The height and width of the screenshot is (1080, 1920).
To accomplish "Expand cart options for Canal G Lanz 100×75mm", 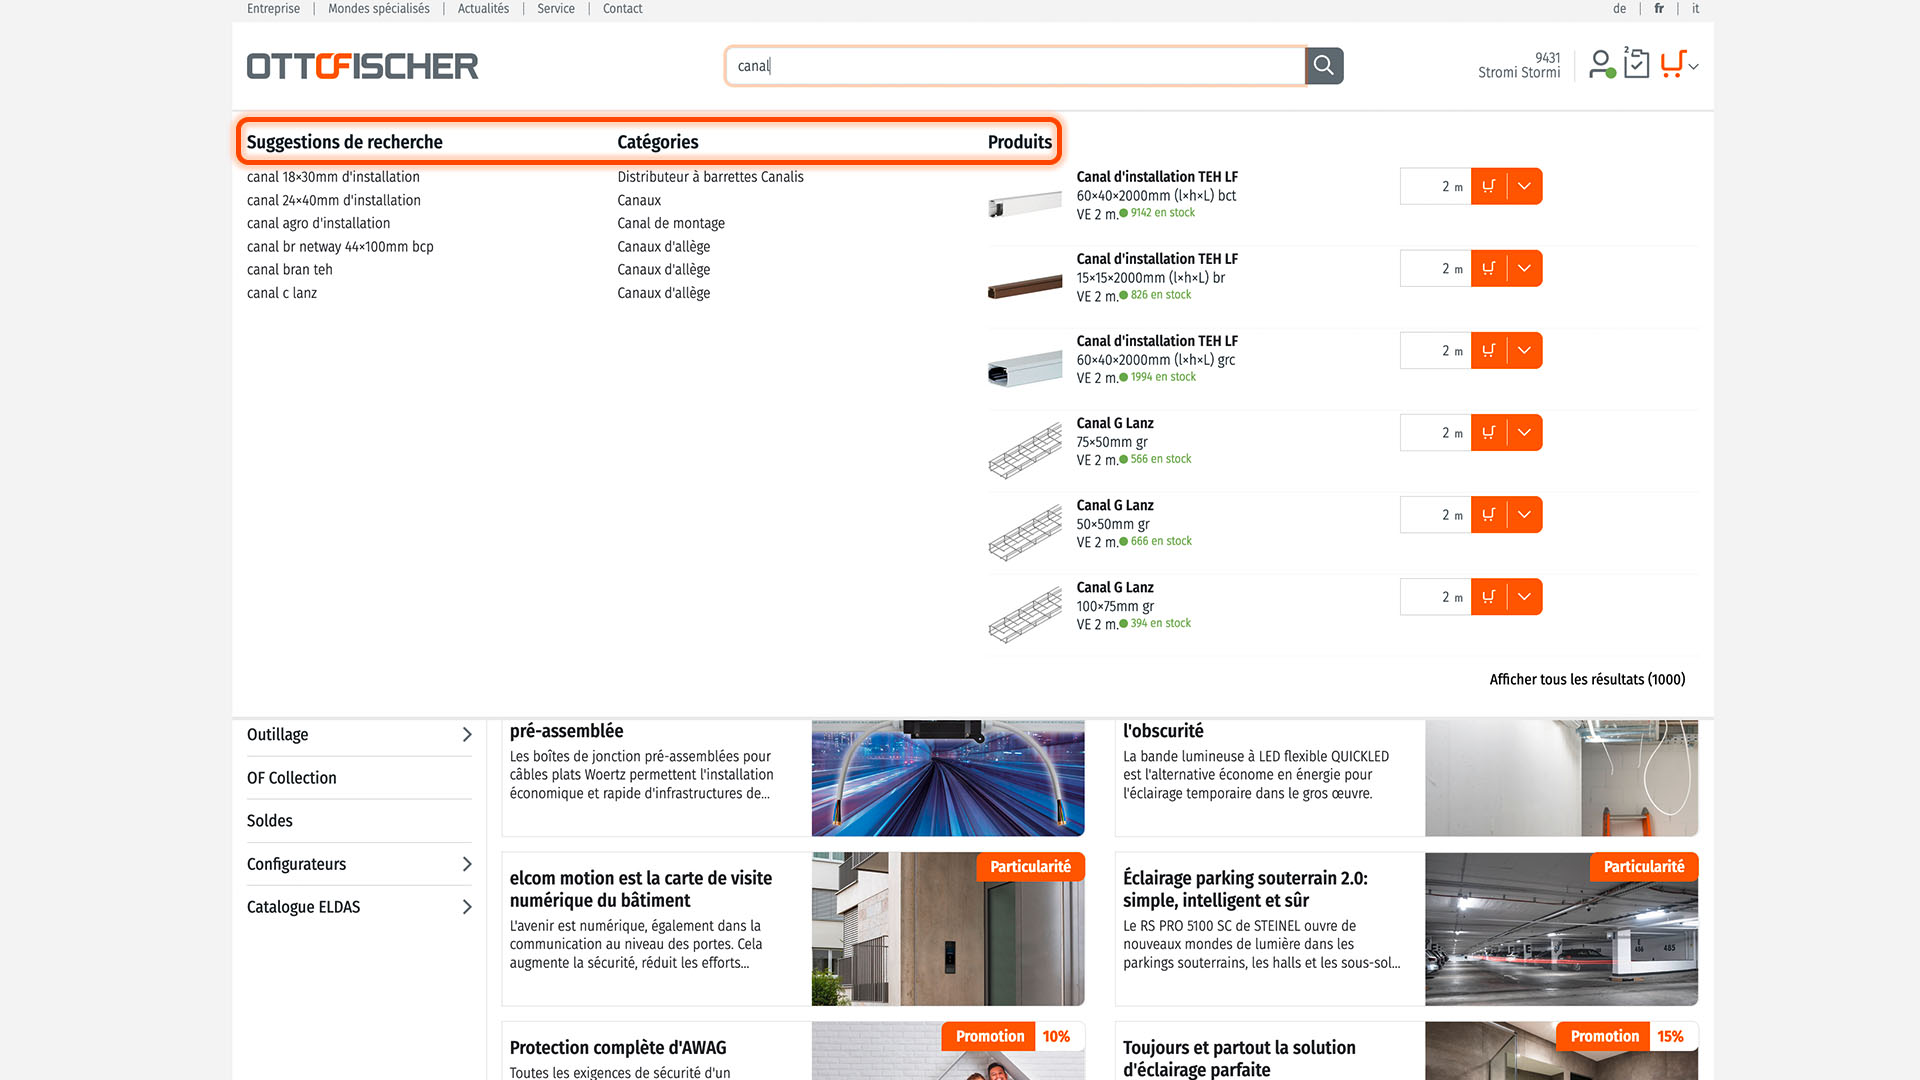I will (1525, 596).
